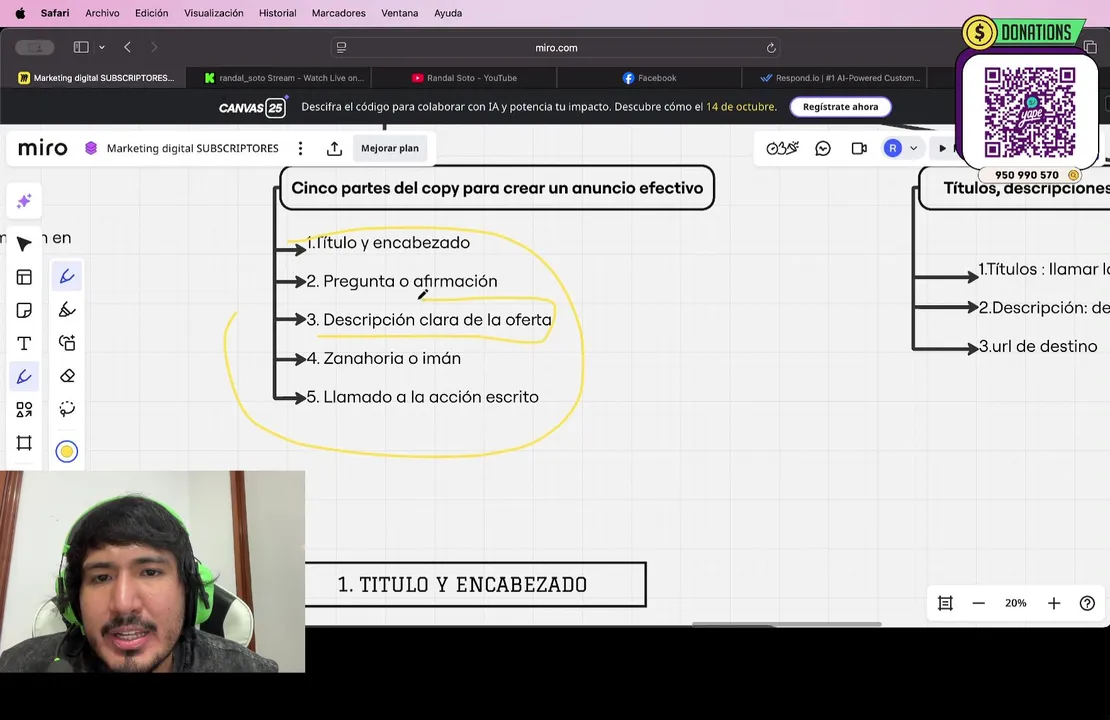The image size is (1110, 720).
Task: Select '4. Zanahoria o imán' text
Action: tap(384, 358)
